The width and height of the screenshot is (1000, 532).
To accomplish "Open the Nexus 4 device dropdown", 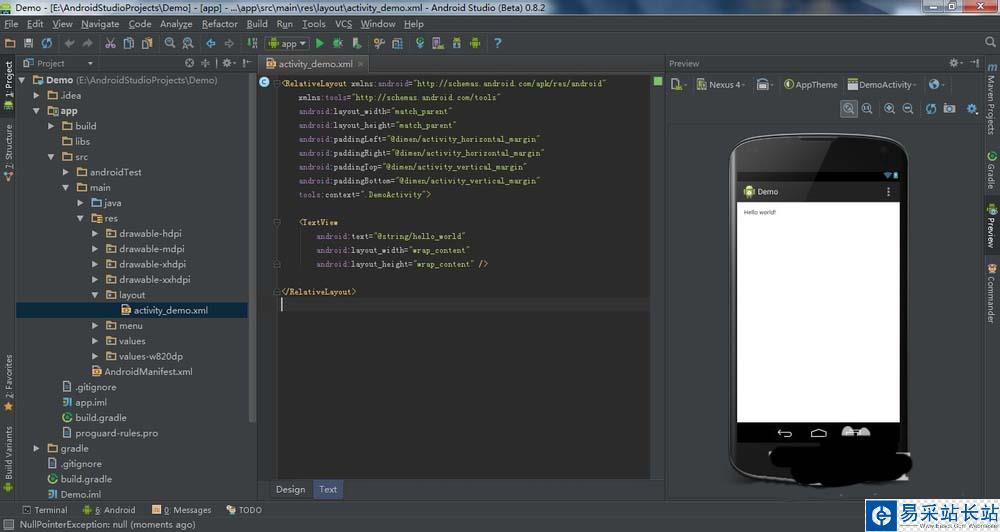I will coord(721,84).
